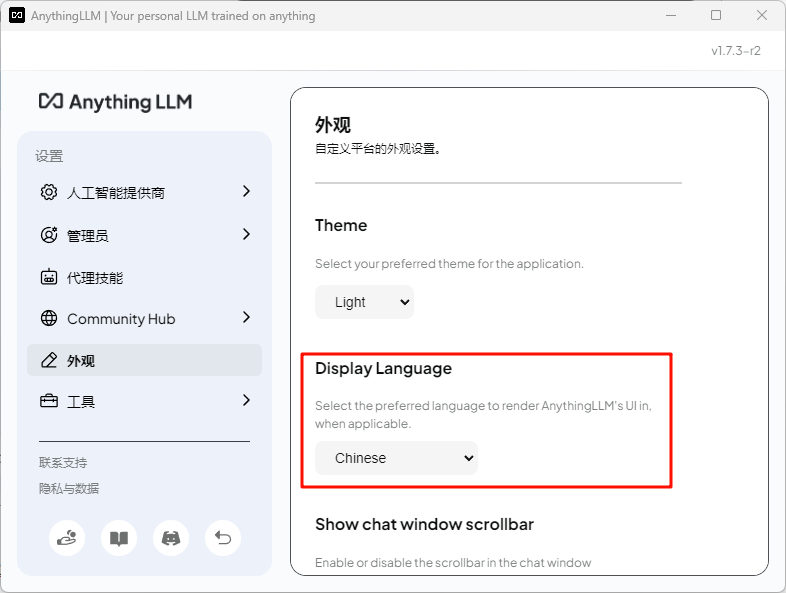Click the gear icon for 人工智能提供商
This screenshot has height=593, width=786.
(x=49, y=192)
